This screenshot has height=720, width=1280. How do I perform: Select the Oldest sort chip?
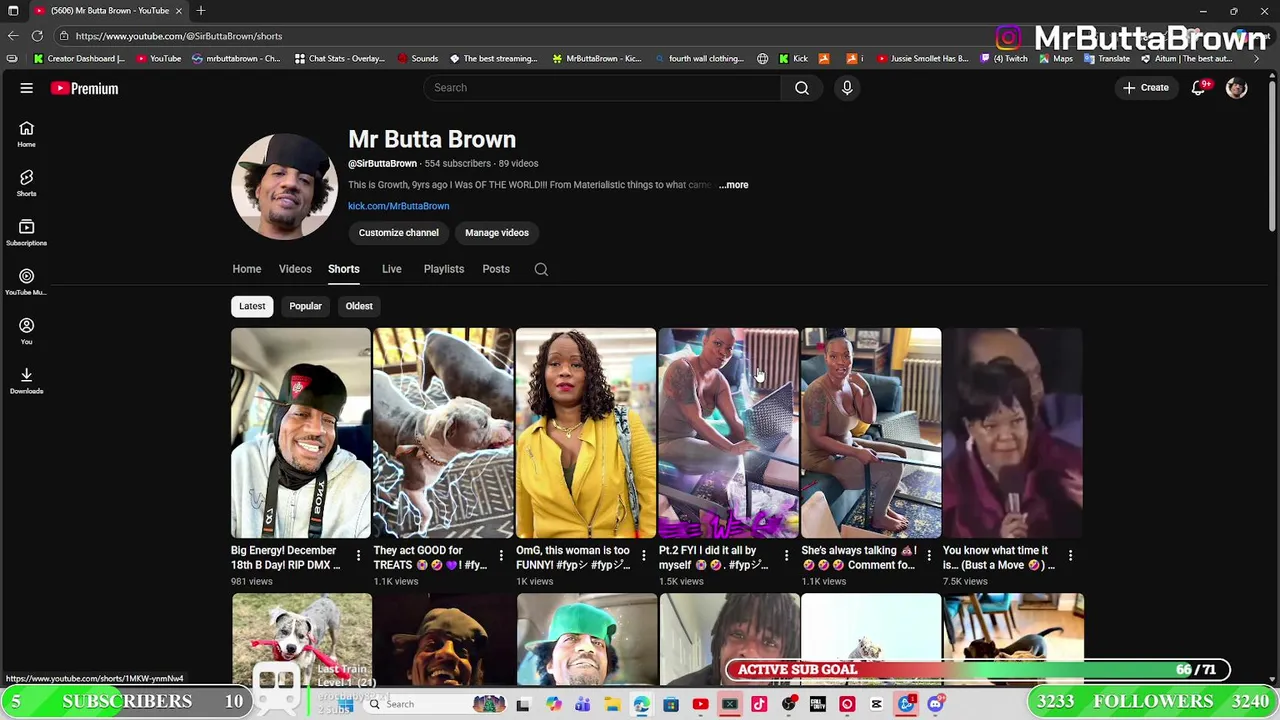pos(359,306)
